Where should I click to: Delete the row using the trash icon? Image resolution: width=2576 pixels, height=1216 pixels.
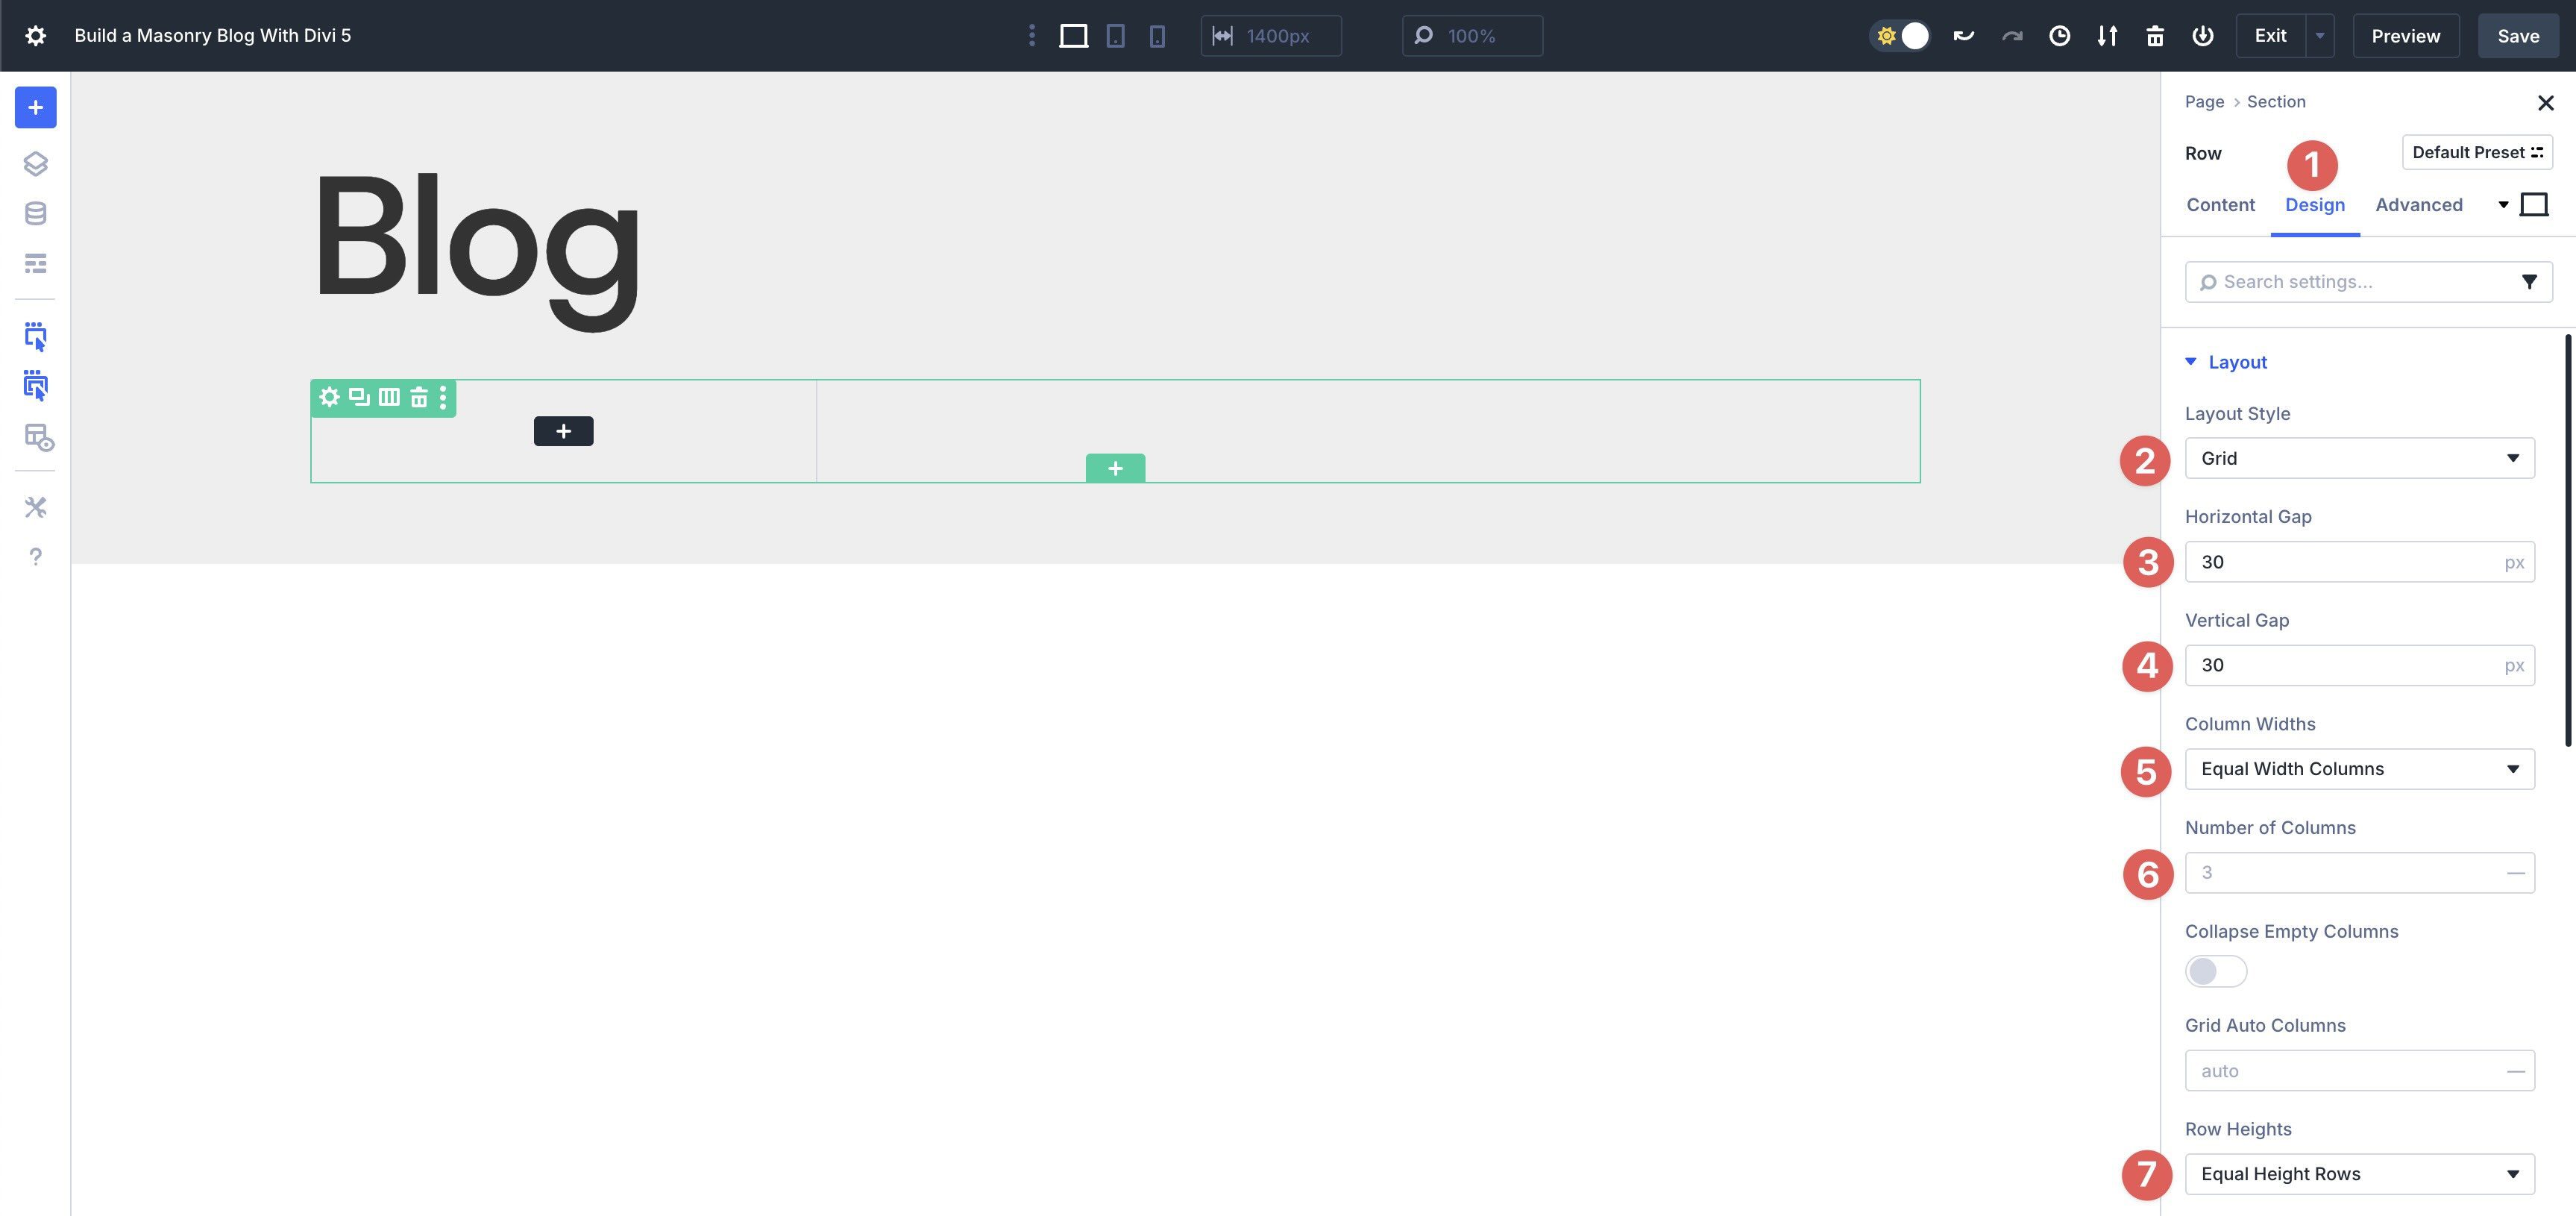click(417, 397)
